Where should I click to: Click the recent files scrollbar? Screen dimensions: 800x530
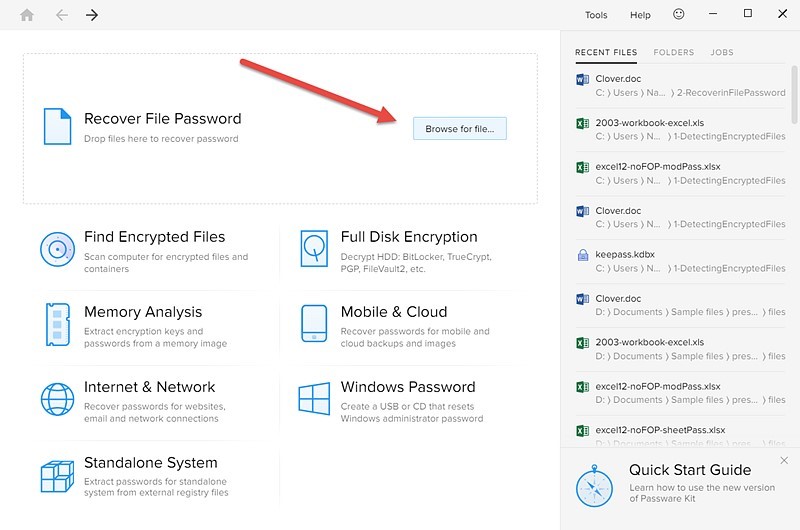[x=794, y=95]
